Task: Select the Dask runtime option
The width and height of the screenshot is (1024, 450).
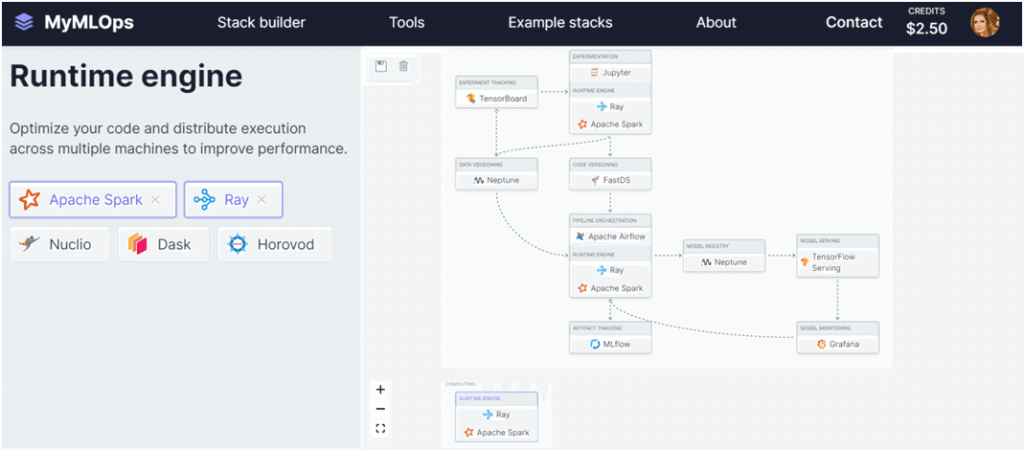Action: click(162, 244)
